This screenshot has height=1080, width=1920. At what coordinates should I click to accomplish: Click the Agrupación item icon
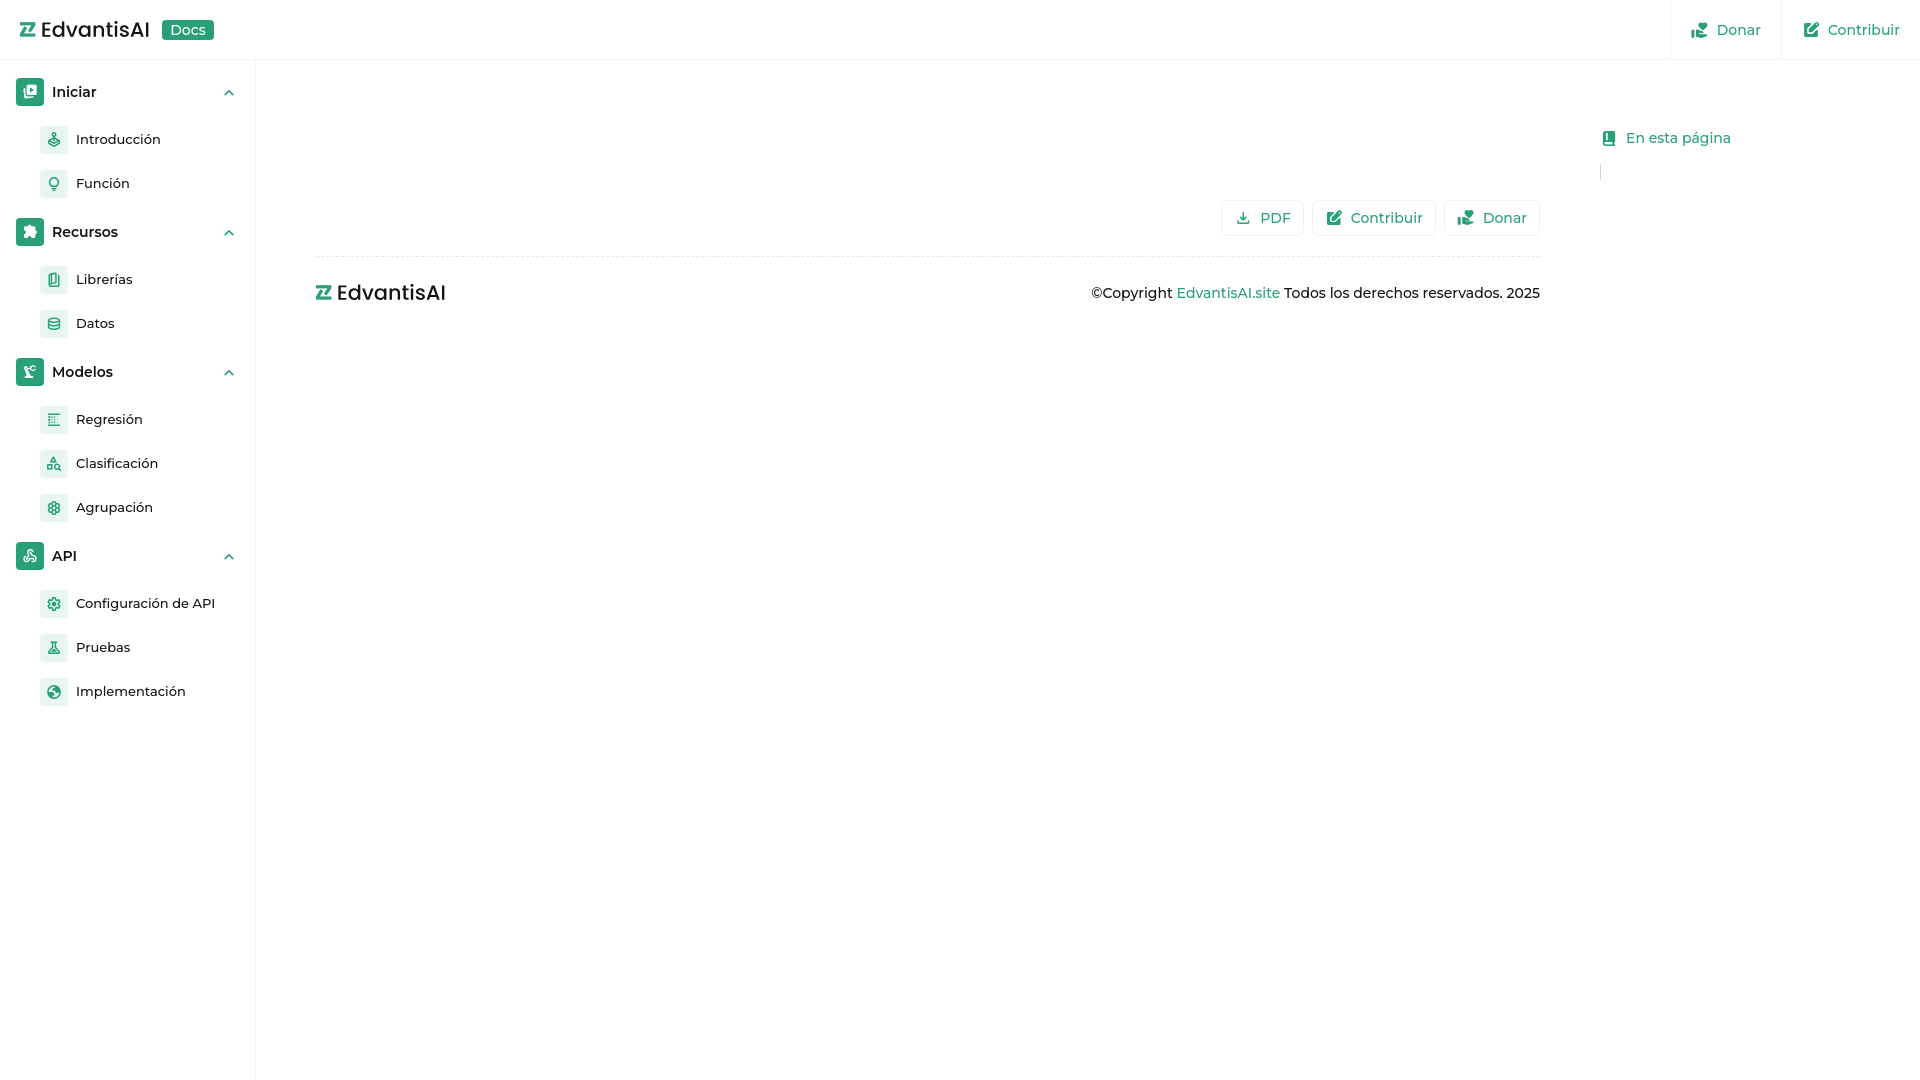click(54, 508)
